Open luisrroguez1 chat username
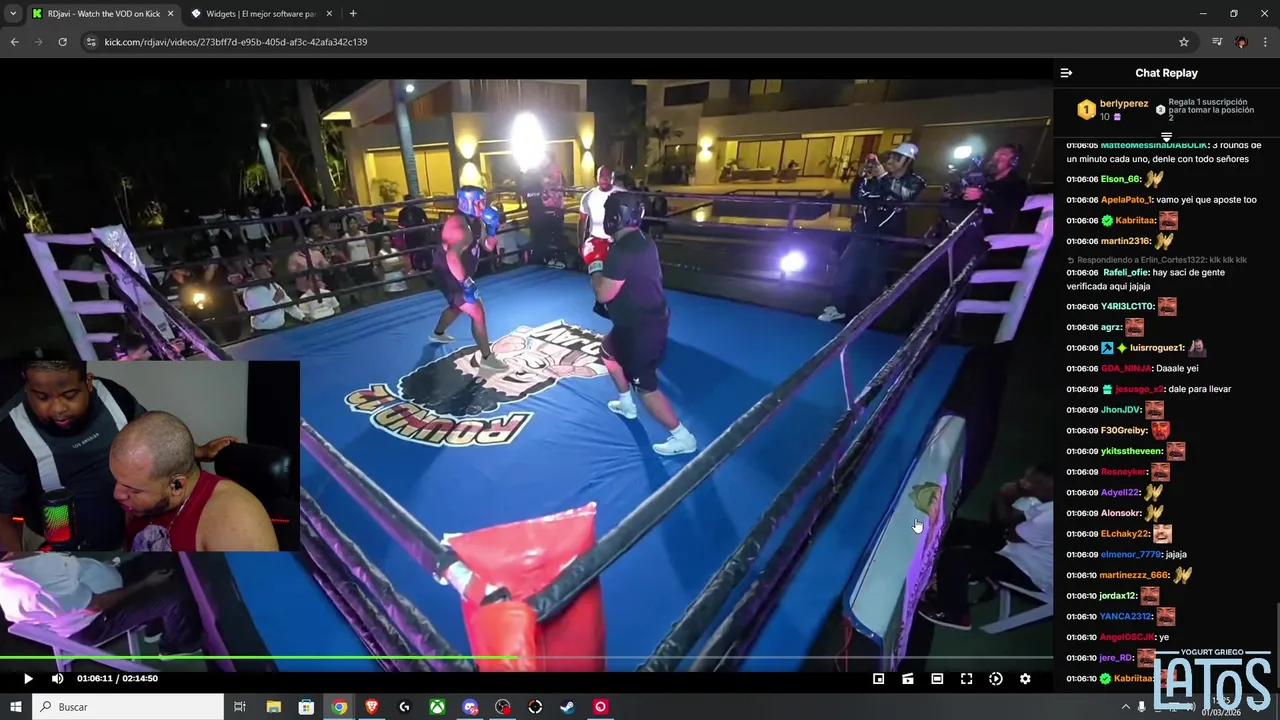 point(1157,348)
